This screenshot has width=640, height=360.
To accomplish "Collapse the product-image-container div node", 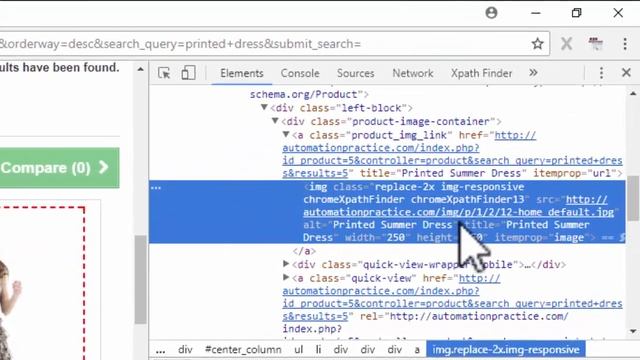I will coord(275,121).
